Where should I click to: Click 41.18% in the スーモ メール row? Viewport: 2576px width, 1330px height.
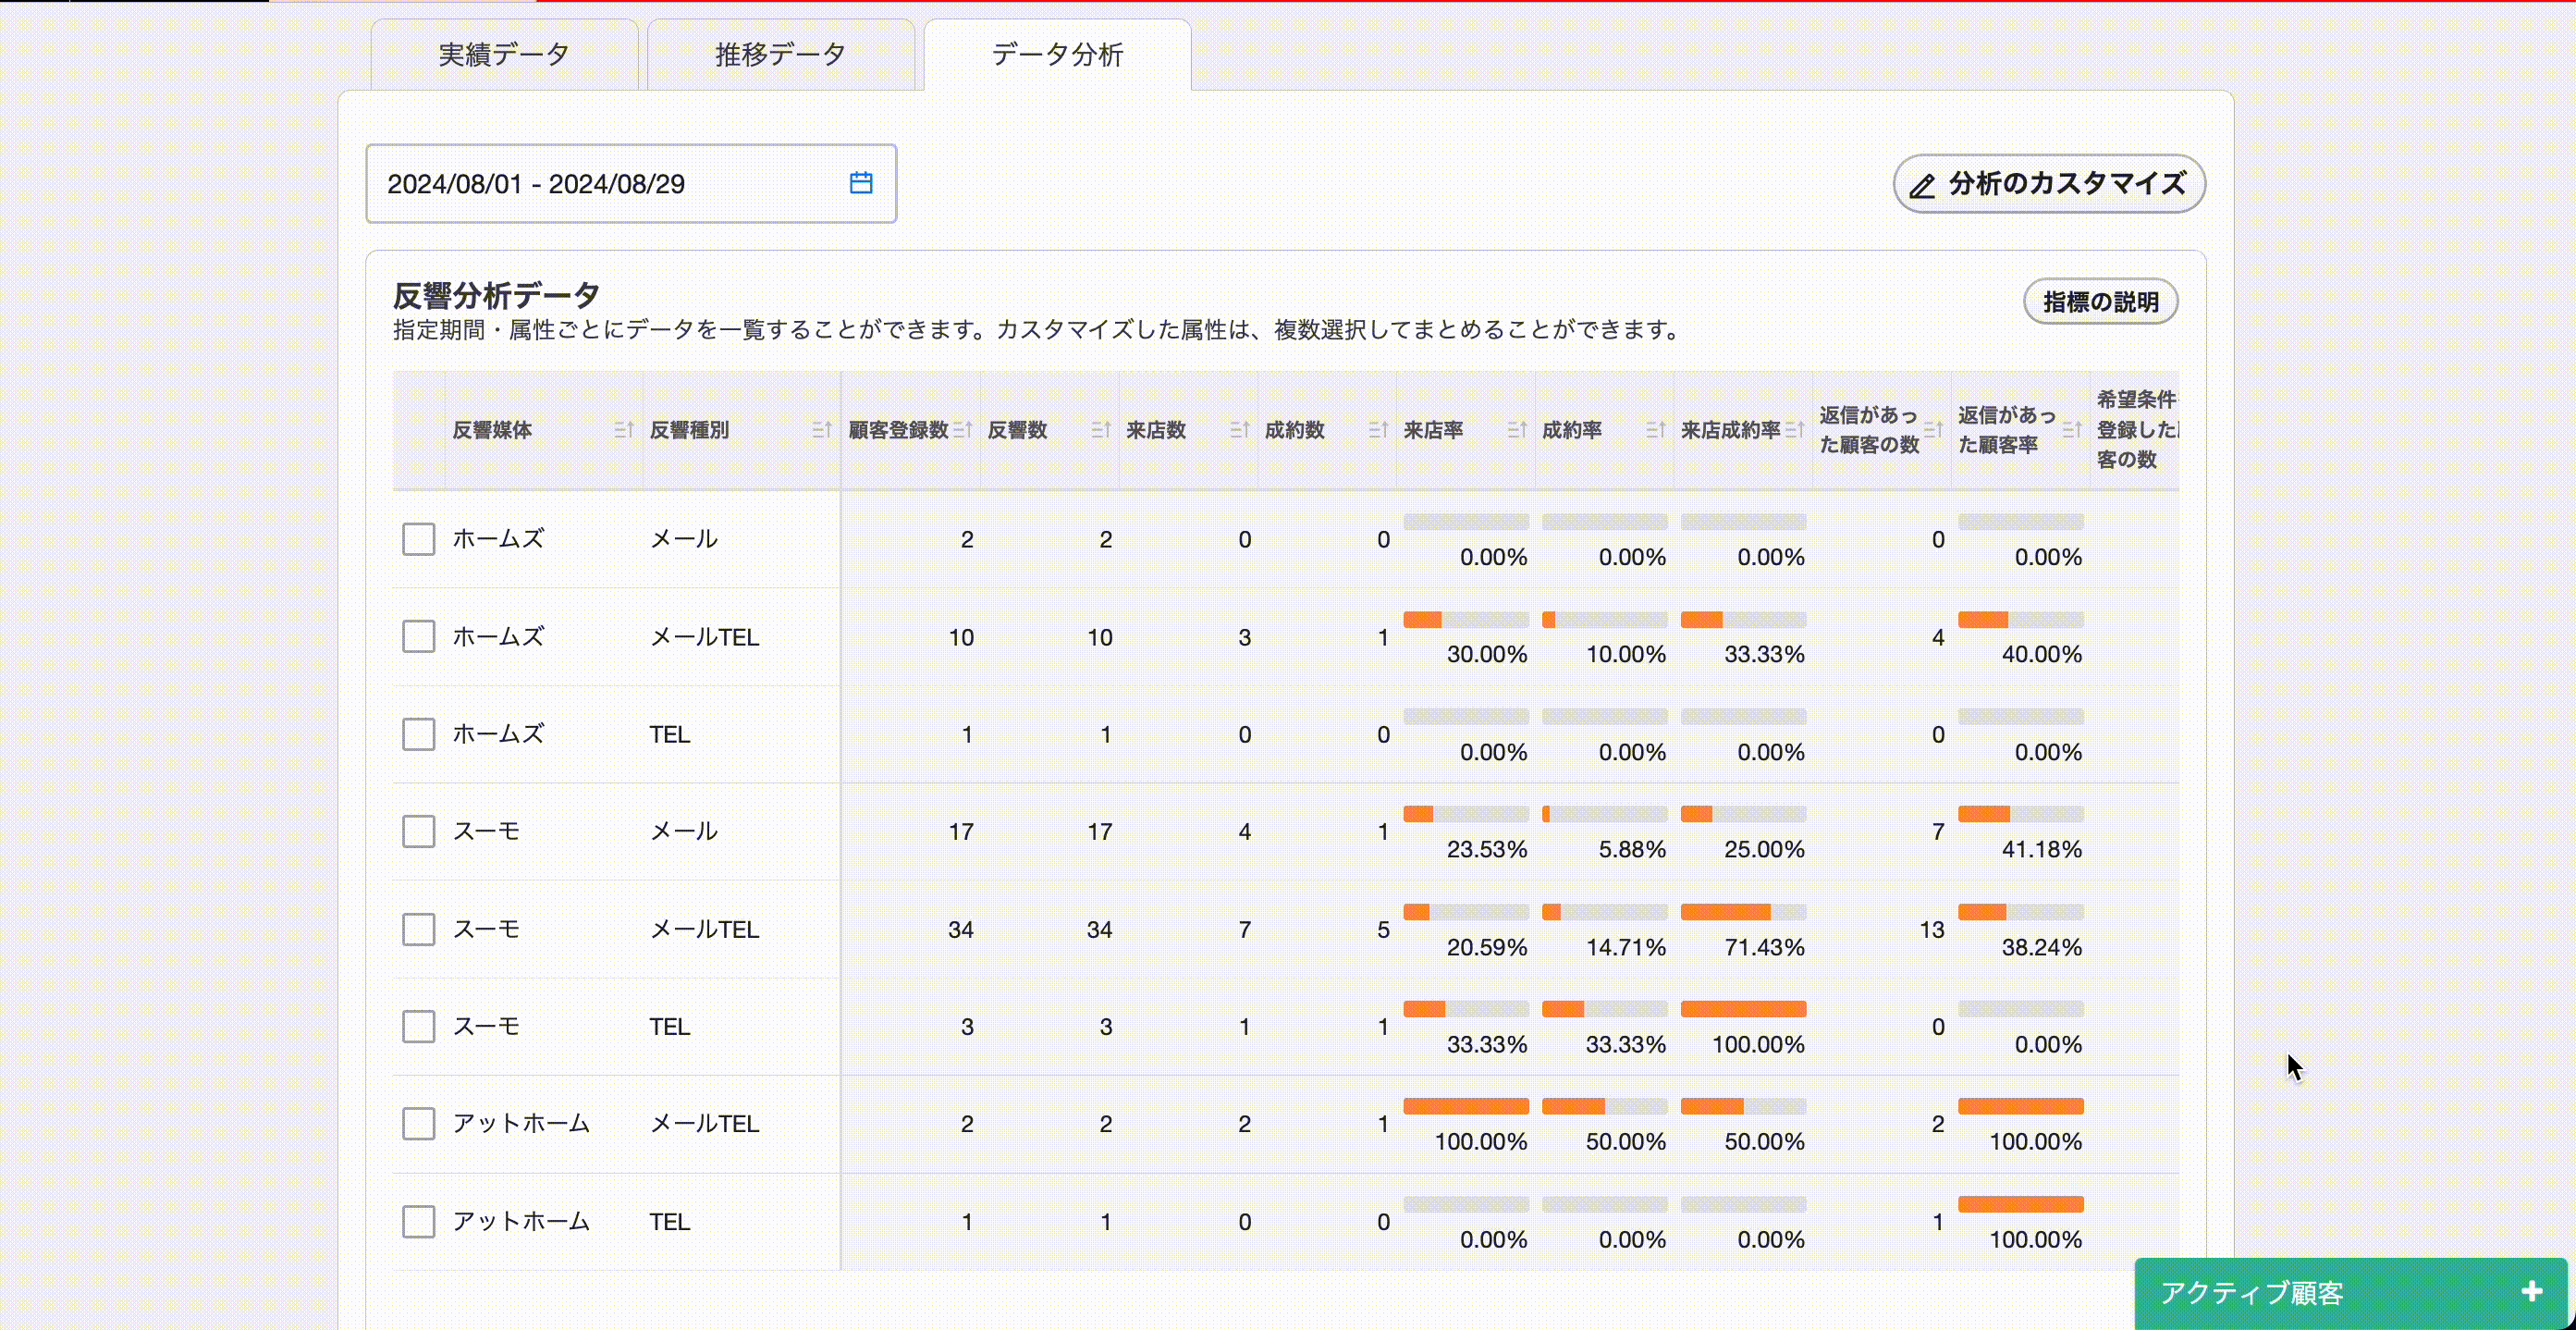point(2042,850)
